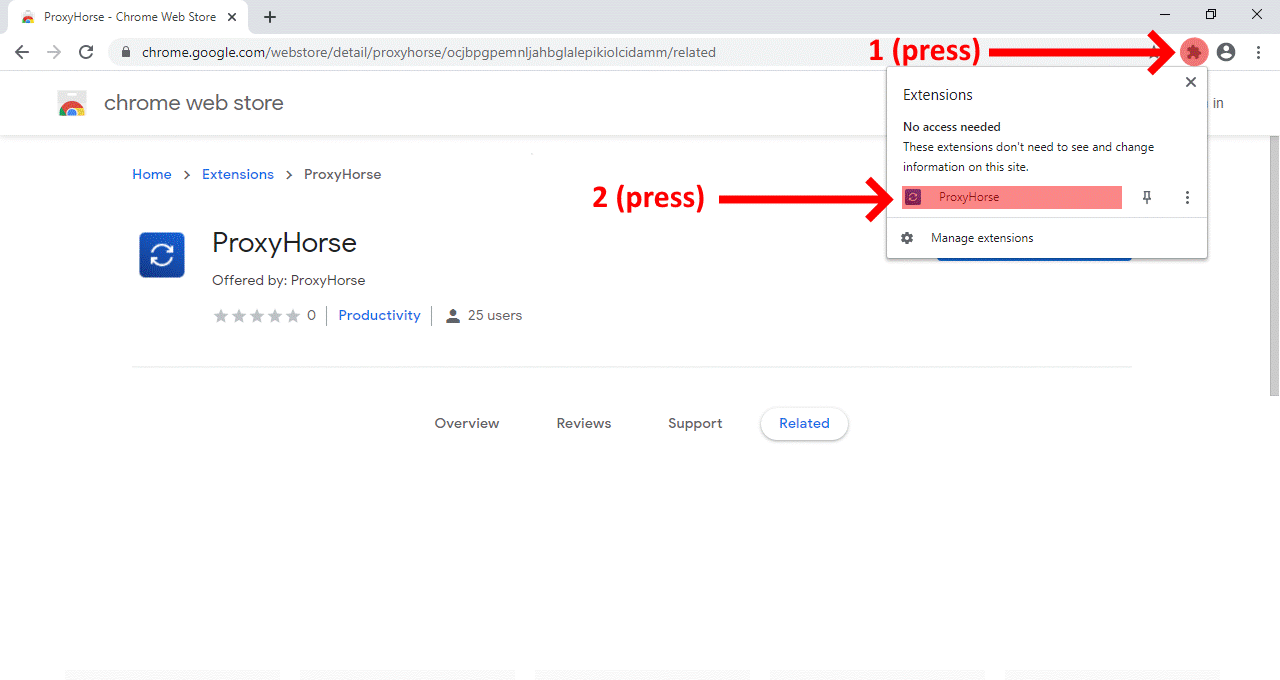This screenshot has height=680, width=1280.
Task: Open the browser profile avatar icon
Action: [1226, 51]
